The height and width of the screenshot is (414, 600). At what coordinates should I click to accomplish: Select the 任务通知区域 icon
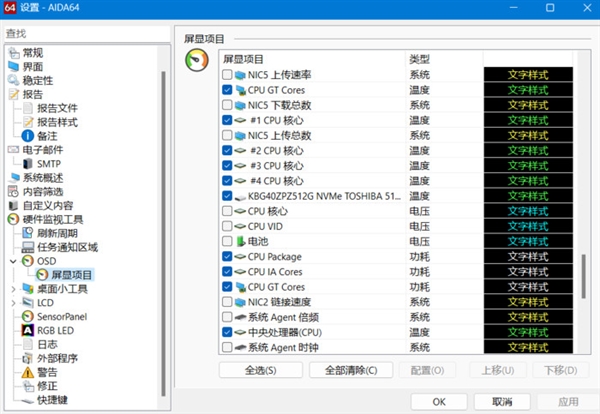coord(28,247)
